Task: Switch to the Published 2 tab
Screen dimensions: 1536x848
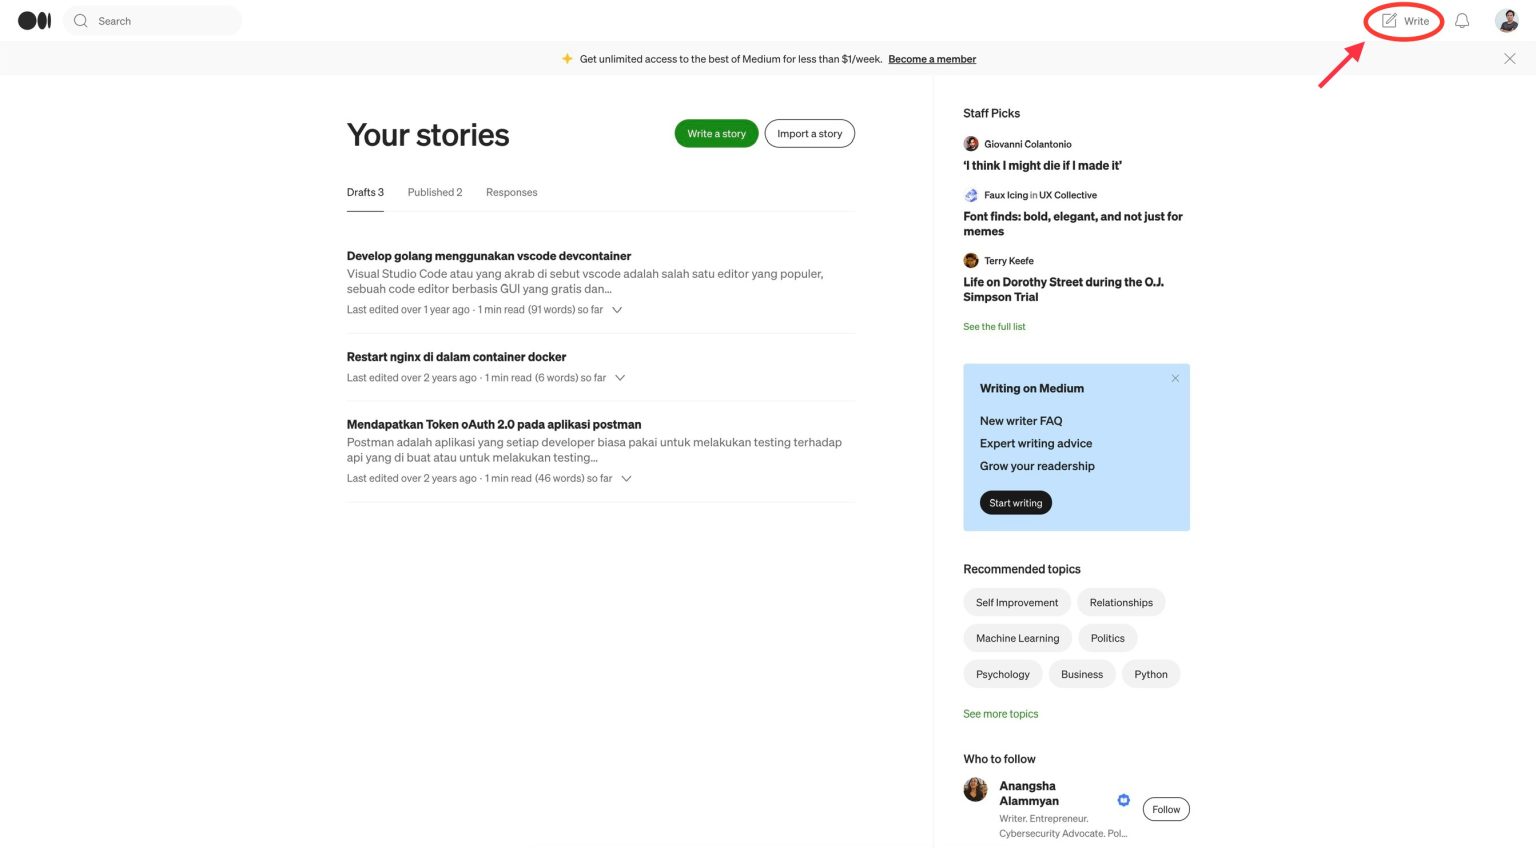Action: tap(435, 192)
